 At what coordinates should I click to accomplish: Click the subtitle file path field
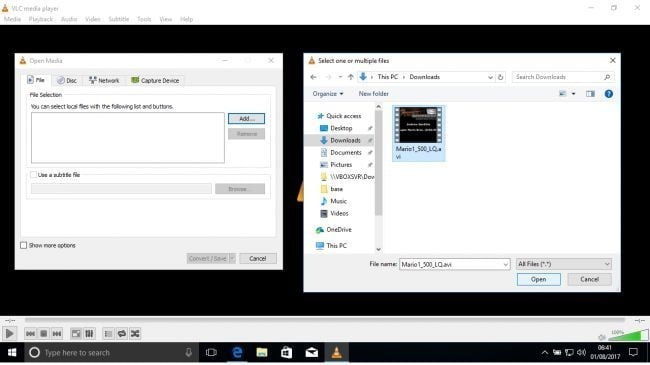[121, 189]
